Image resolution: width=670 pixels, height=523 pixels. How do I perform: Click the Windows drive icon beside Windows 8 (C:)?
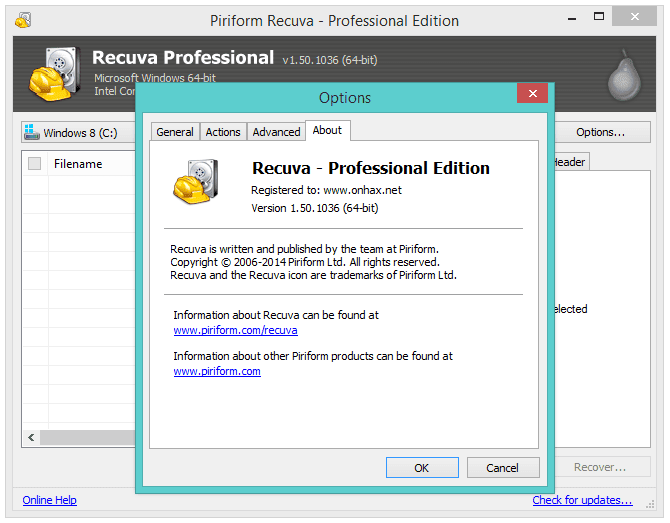click(x=32, y=132)
